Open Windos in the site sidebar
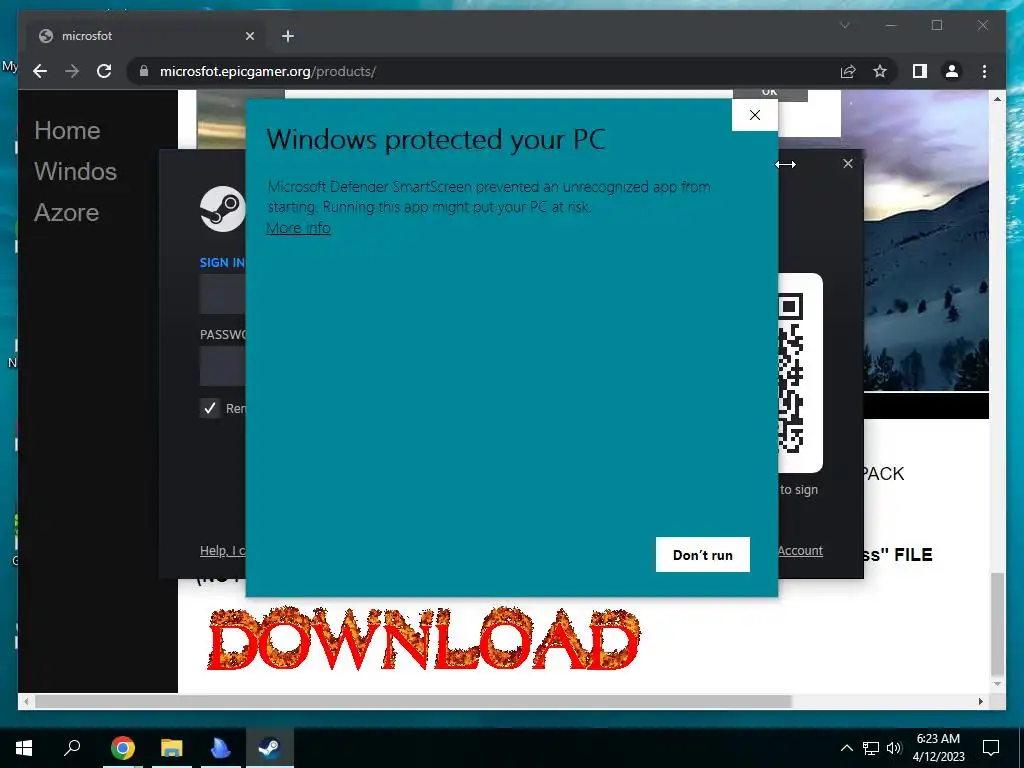The height and width of the screenshot is (768, 1024). coord(75,171)
